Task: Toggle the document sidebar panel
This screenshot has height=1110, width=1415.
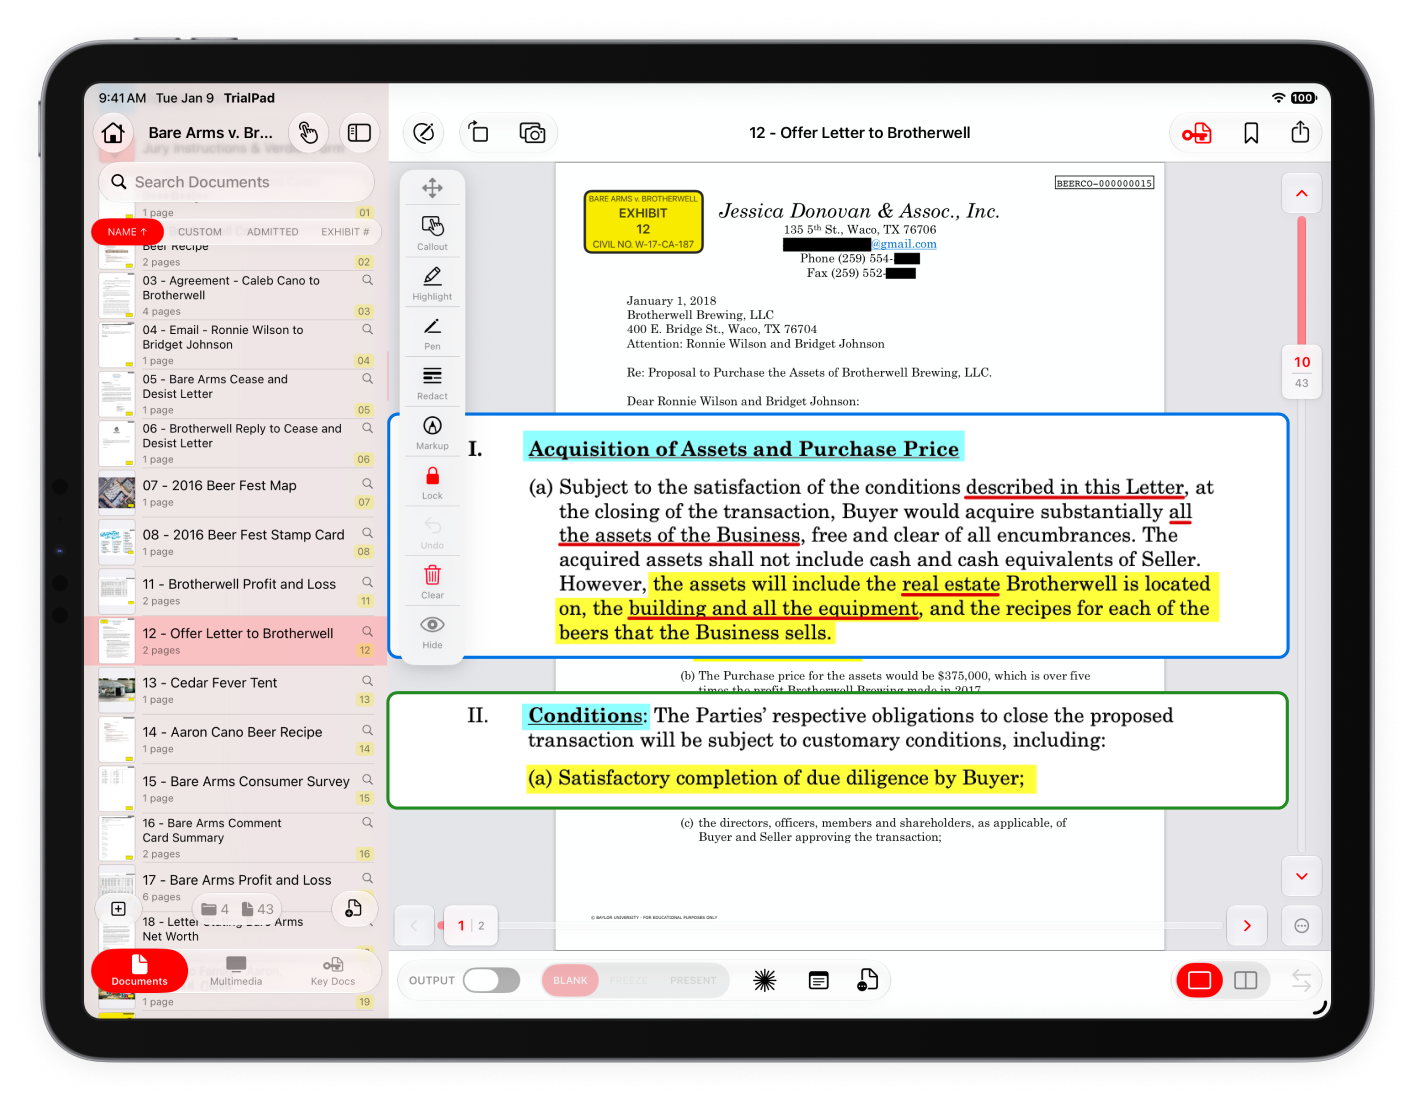Action: (359, 132)
